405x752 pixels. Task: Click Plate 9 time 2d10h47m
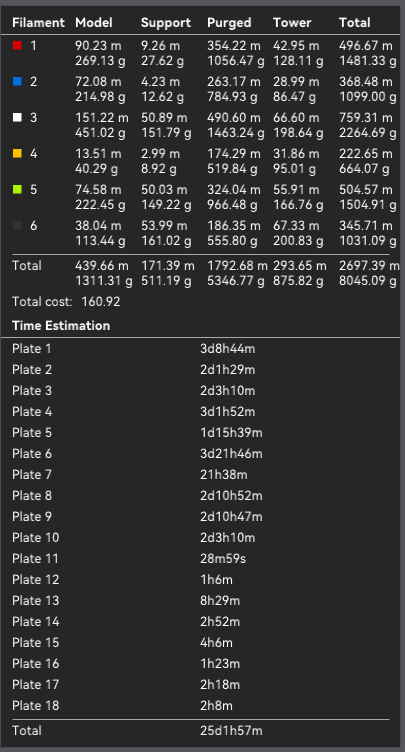pos(231,517)
